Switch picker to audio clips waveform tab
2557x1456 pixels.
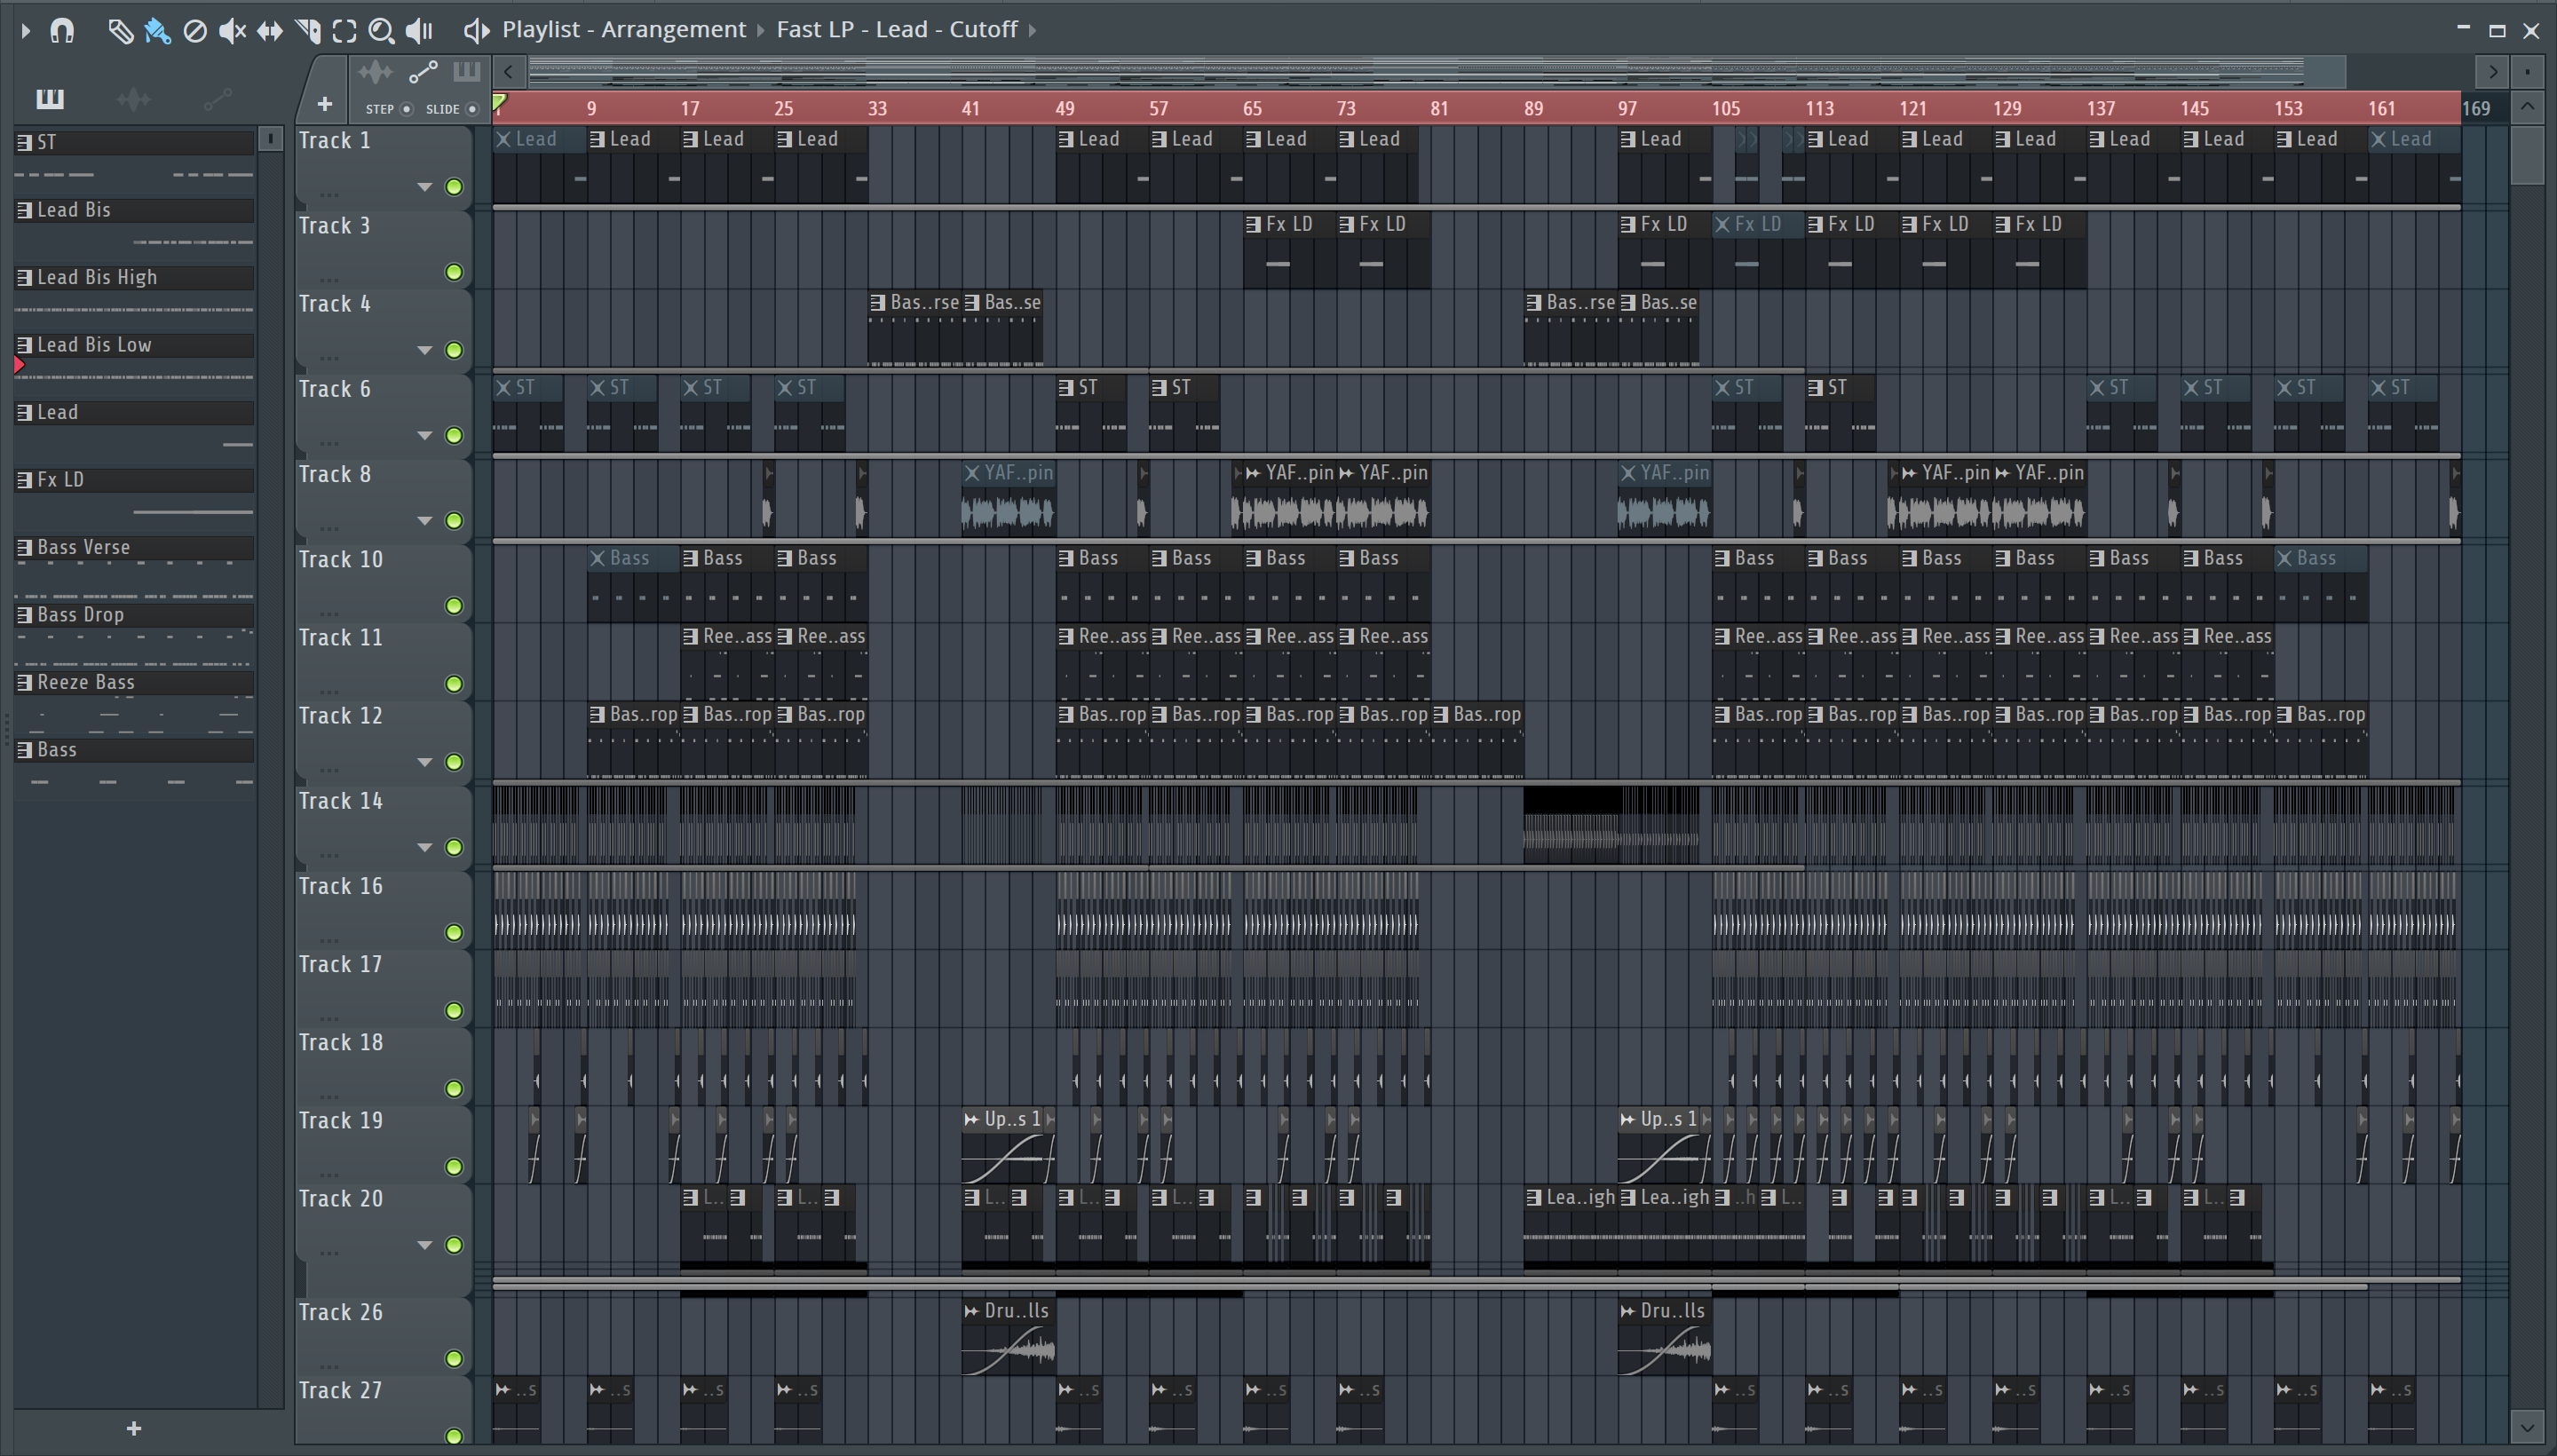point(133,99)
